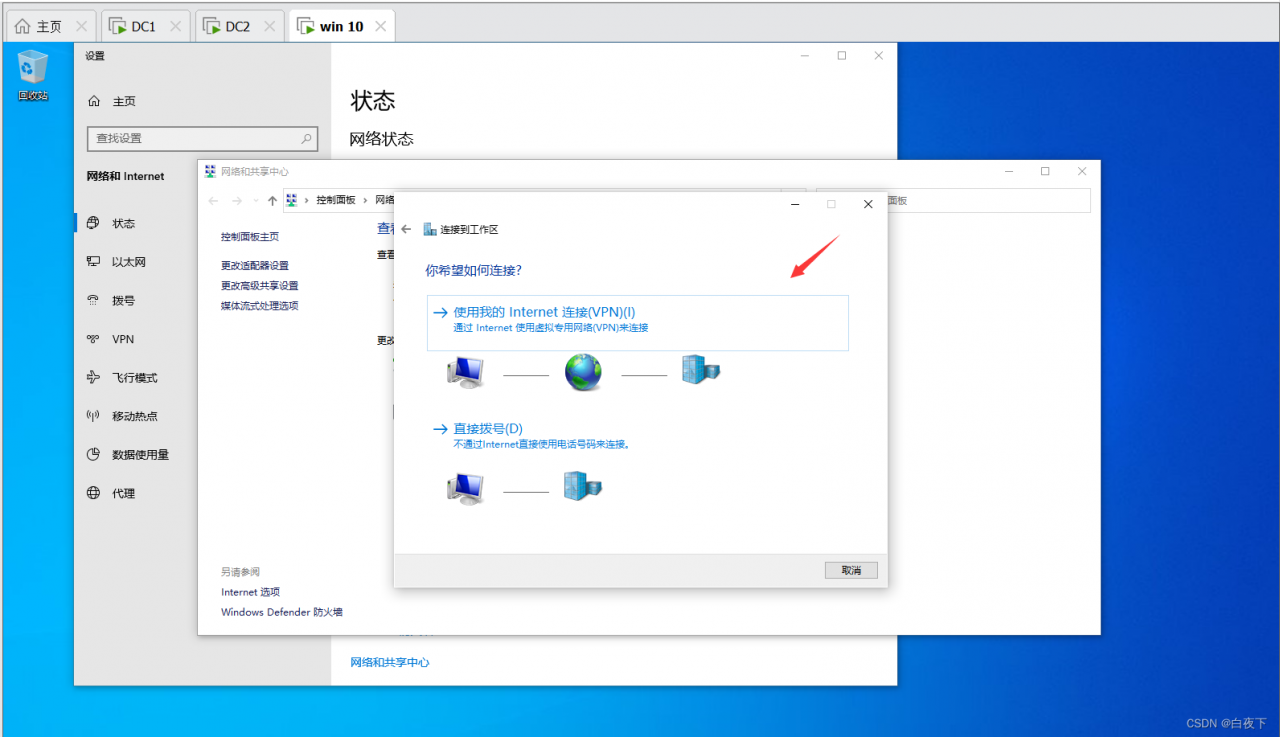Image resolution: width=1280 pixels, height=737 pixels.
Task: Click the airplane icon for 飞行模式
Action: (94, 377)
